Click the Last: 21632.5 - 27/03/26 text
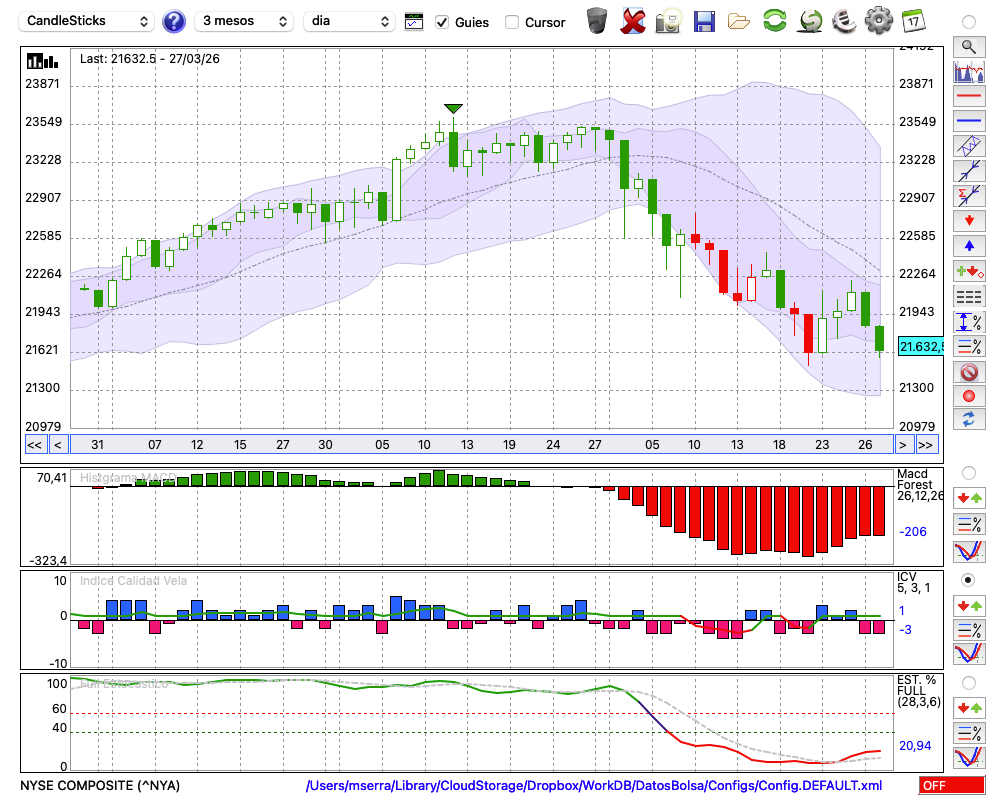 [x=150, y=59]
